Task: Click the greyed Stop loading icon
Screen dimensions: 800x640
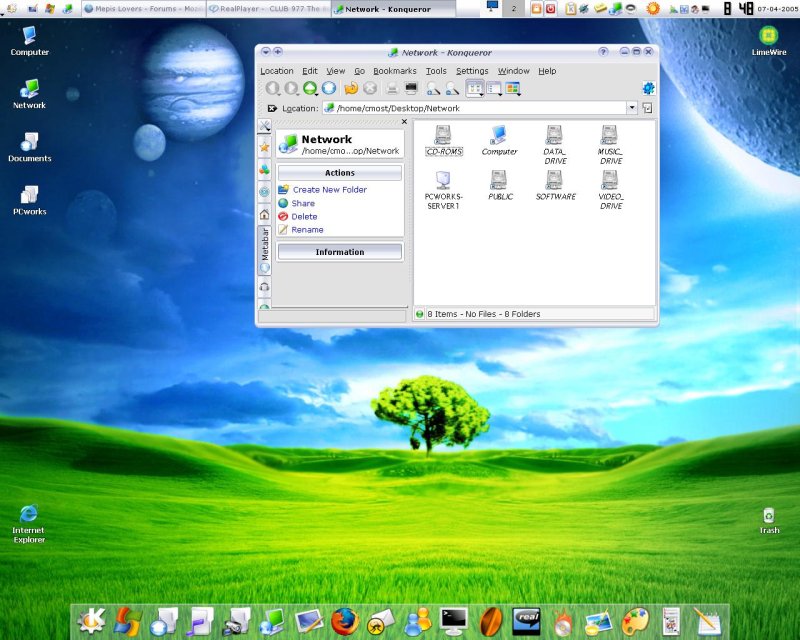Action: tap(370, 88)
